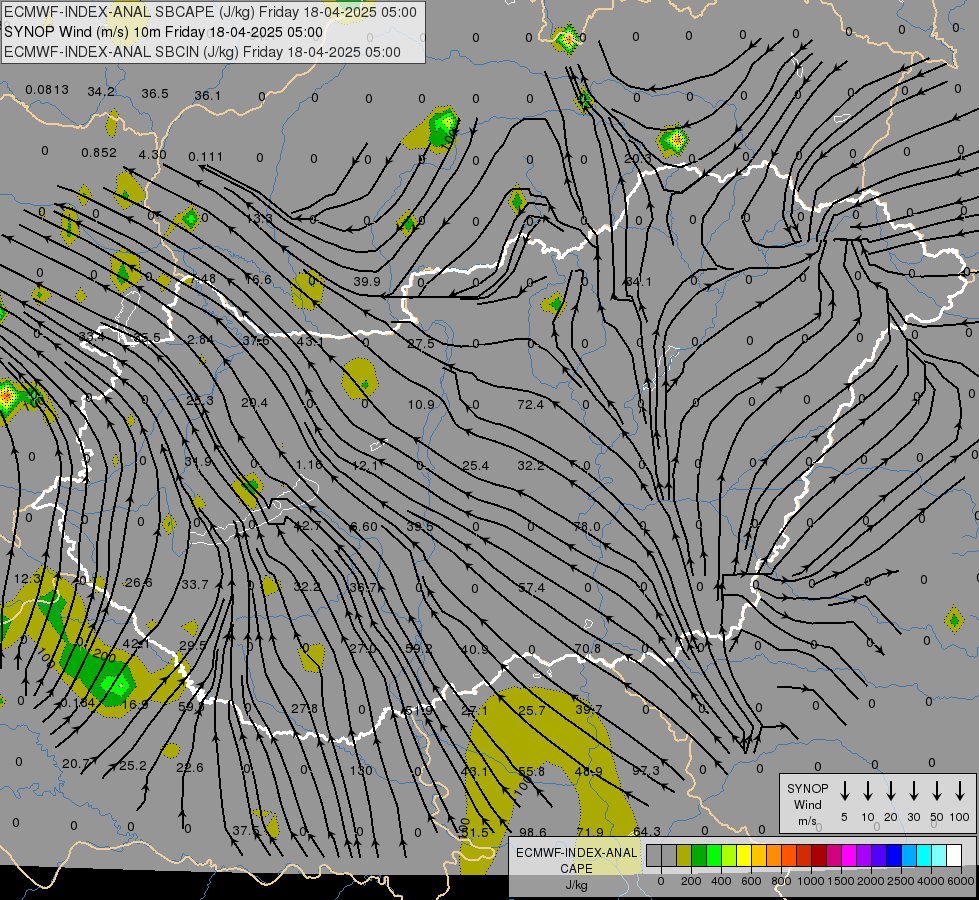The image size is (979, 900).
Task: Click the map value '0.0813'
Action: [47, 90]
